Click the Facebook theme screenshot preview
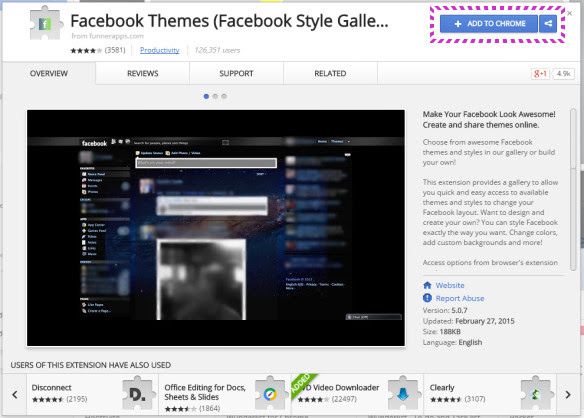Image resolution: width=584 pixels, height=418 pixels. [216, 228]
